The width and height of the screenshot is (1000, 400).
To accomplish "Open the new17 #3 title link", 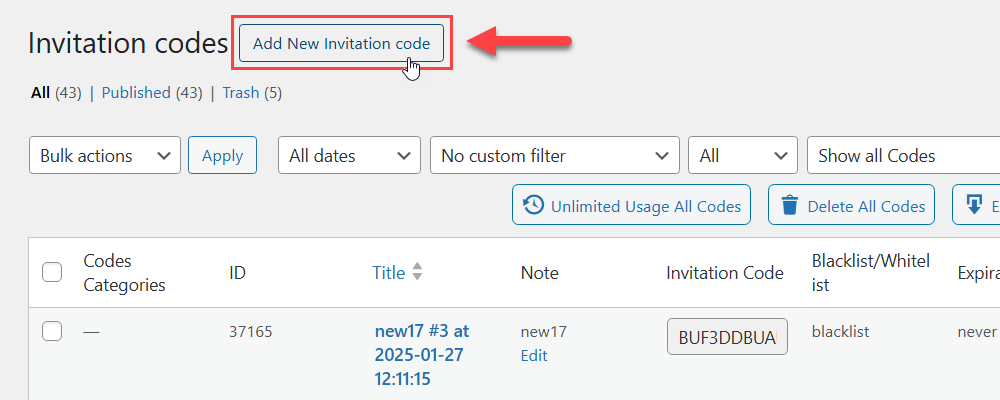I will click(x=422, y=355).
